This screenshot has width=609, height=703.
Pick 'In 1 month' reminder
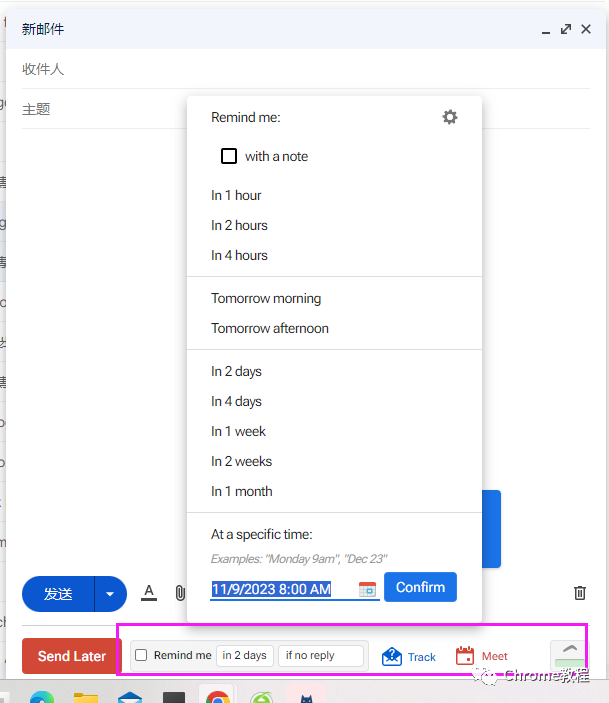click(x=241, y=491)
